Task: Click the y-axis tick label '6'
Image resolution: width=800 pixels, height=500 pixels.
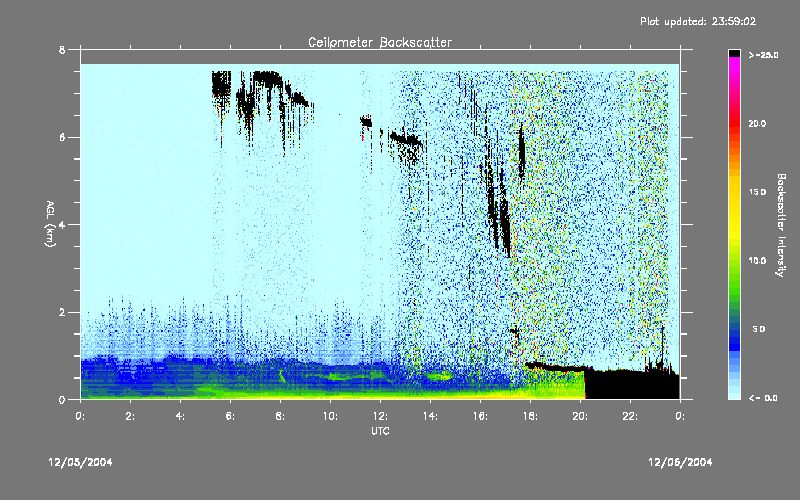Action: [x=62, y=137]
